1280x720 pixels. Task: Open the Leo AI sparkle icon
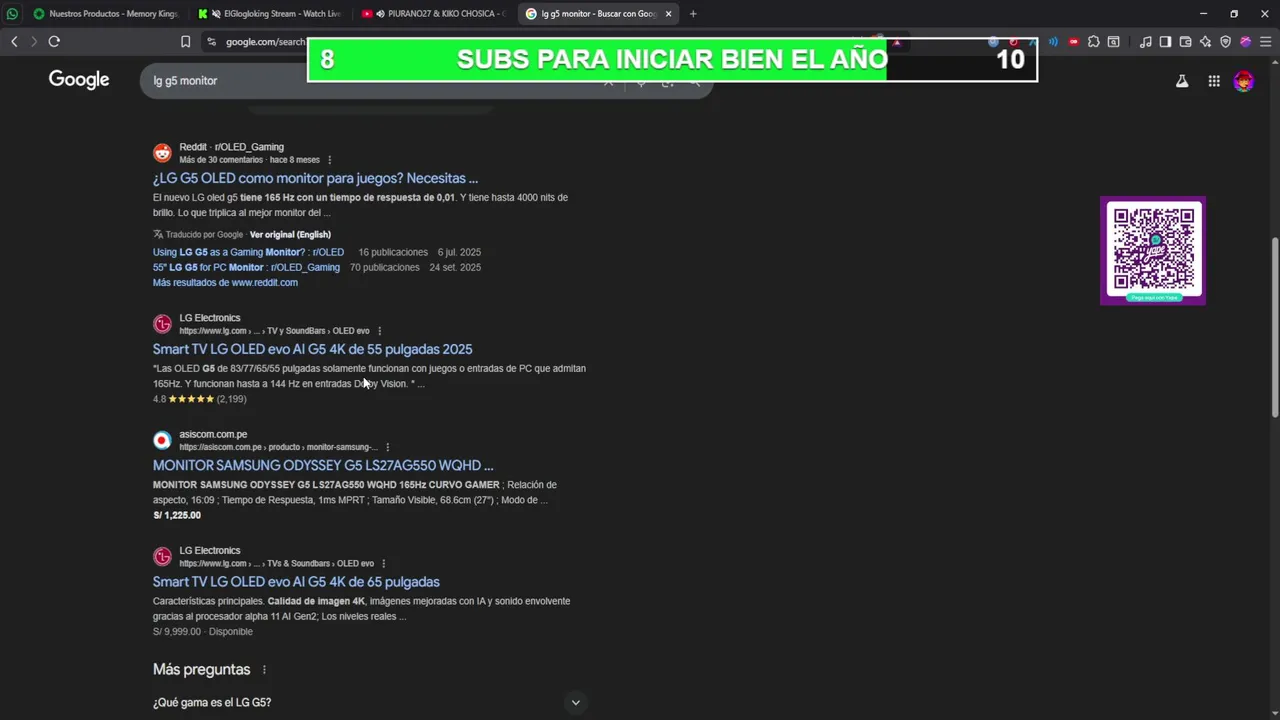pos(1205,41)
